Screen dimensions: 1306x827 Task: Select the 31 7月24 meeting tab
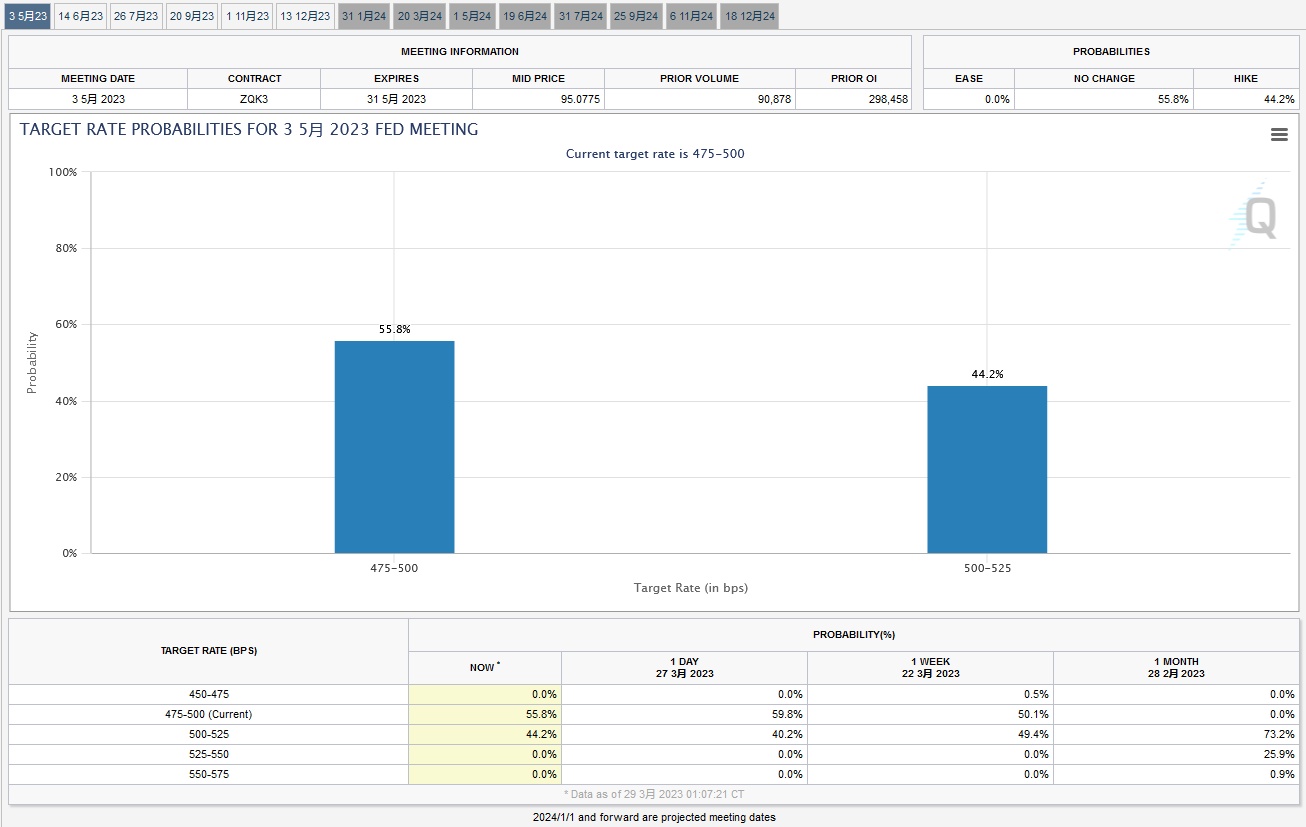pos(581,16)
